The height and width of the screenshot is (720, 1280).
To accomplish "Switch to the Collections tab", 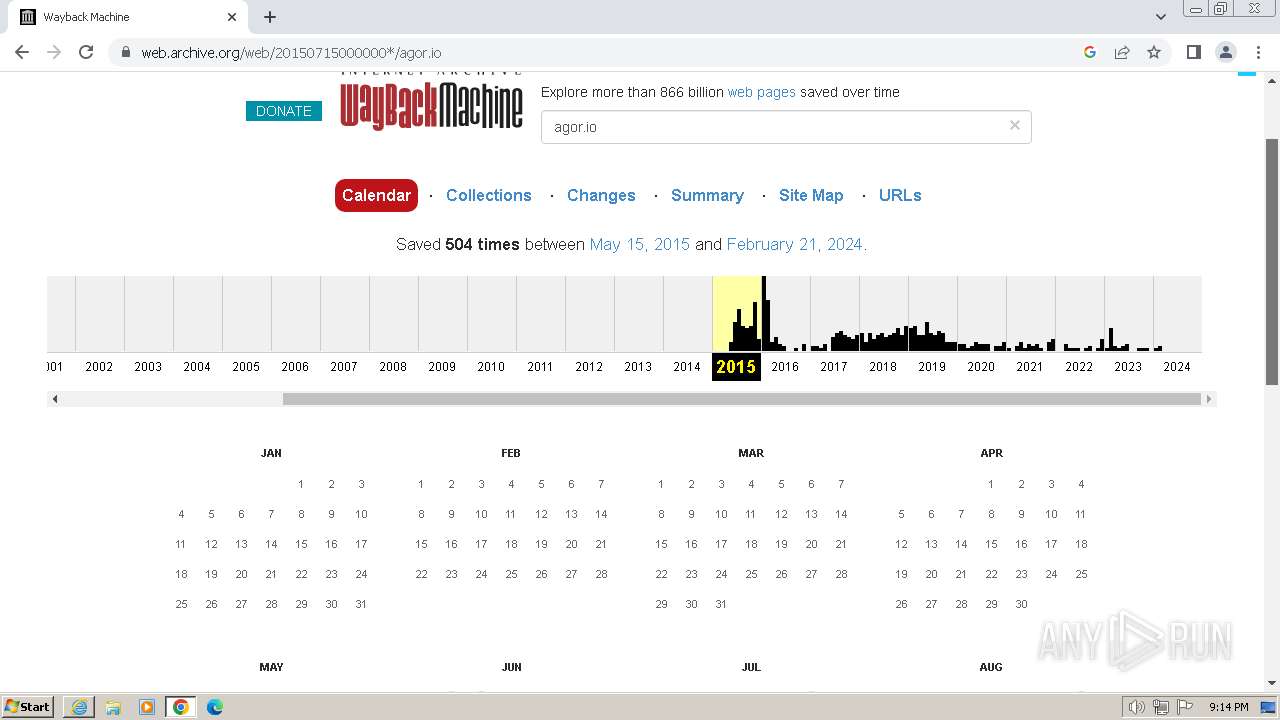I will tap(488, 195).
